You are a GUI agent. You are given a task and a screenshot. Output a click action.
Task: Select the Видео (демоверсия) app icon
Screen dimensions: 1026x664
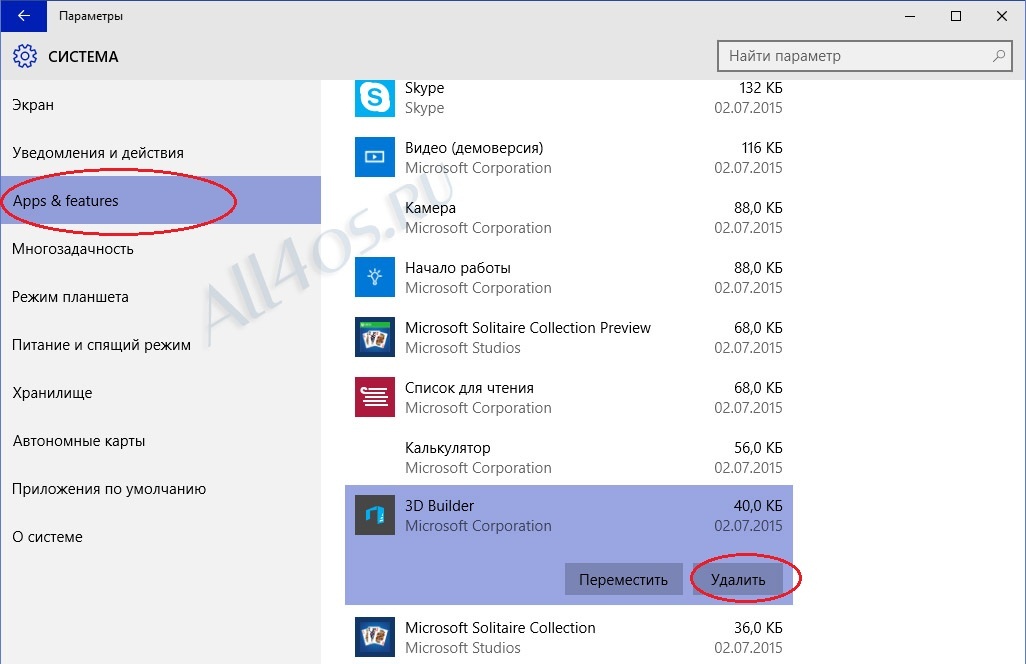coord(375,157)
